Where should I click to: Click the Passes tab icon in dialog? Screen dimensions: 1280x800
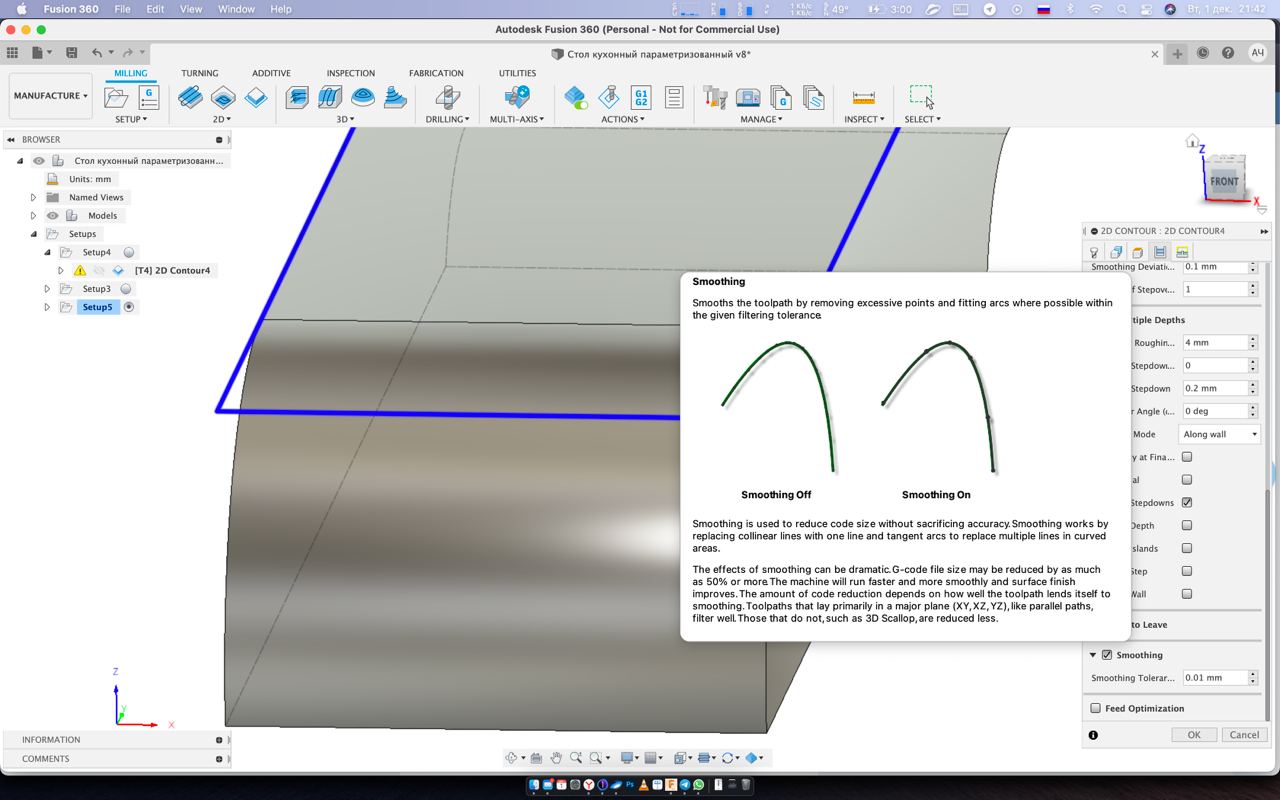1160,252
